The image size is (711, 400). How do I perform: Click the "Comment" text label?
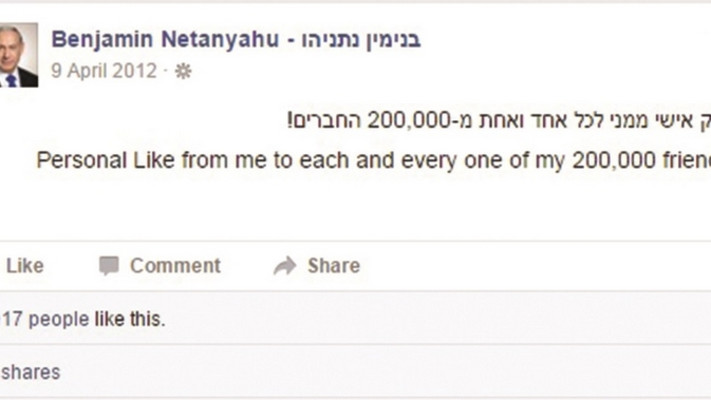(x=175, y=266)
